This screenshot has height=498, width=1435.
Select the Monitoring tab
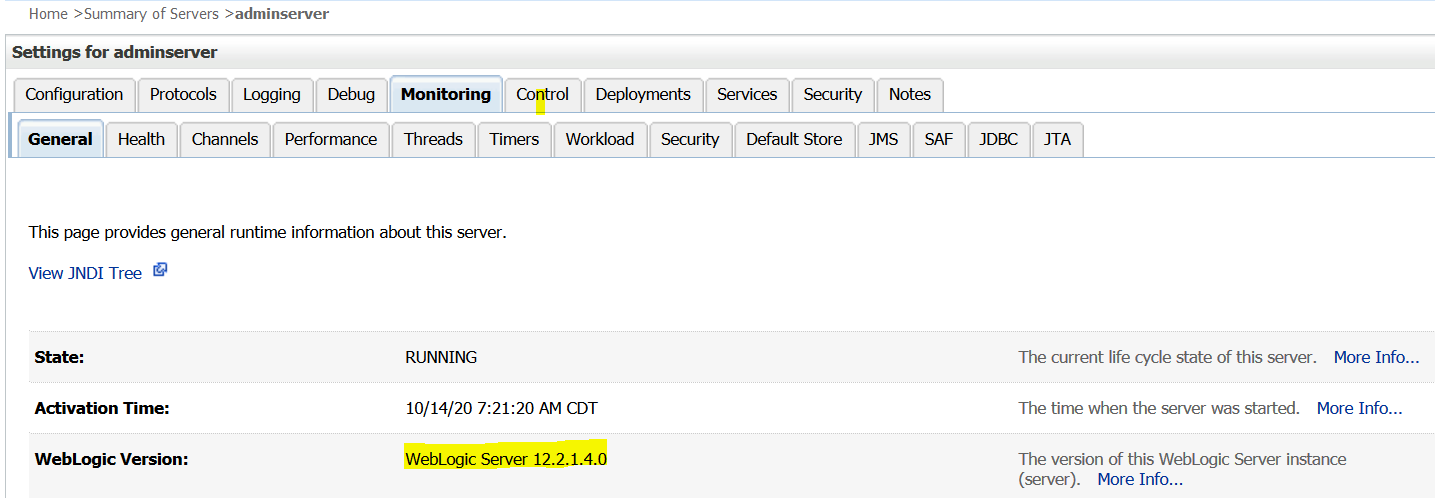tap(446, 95)
